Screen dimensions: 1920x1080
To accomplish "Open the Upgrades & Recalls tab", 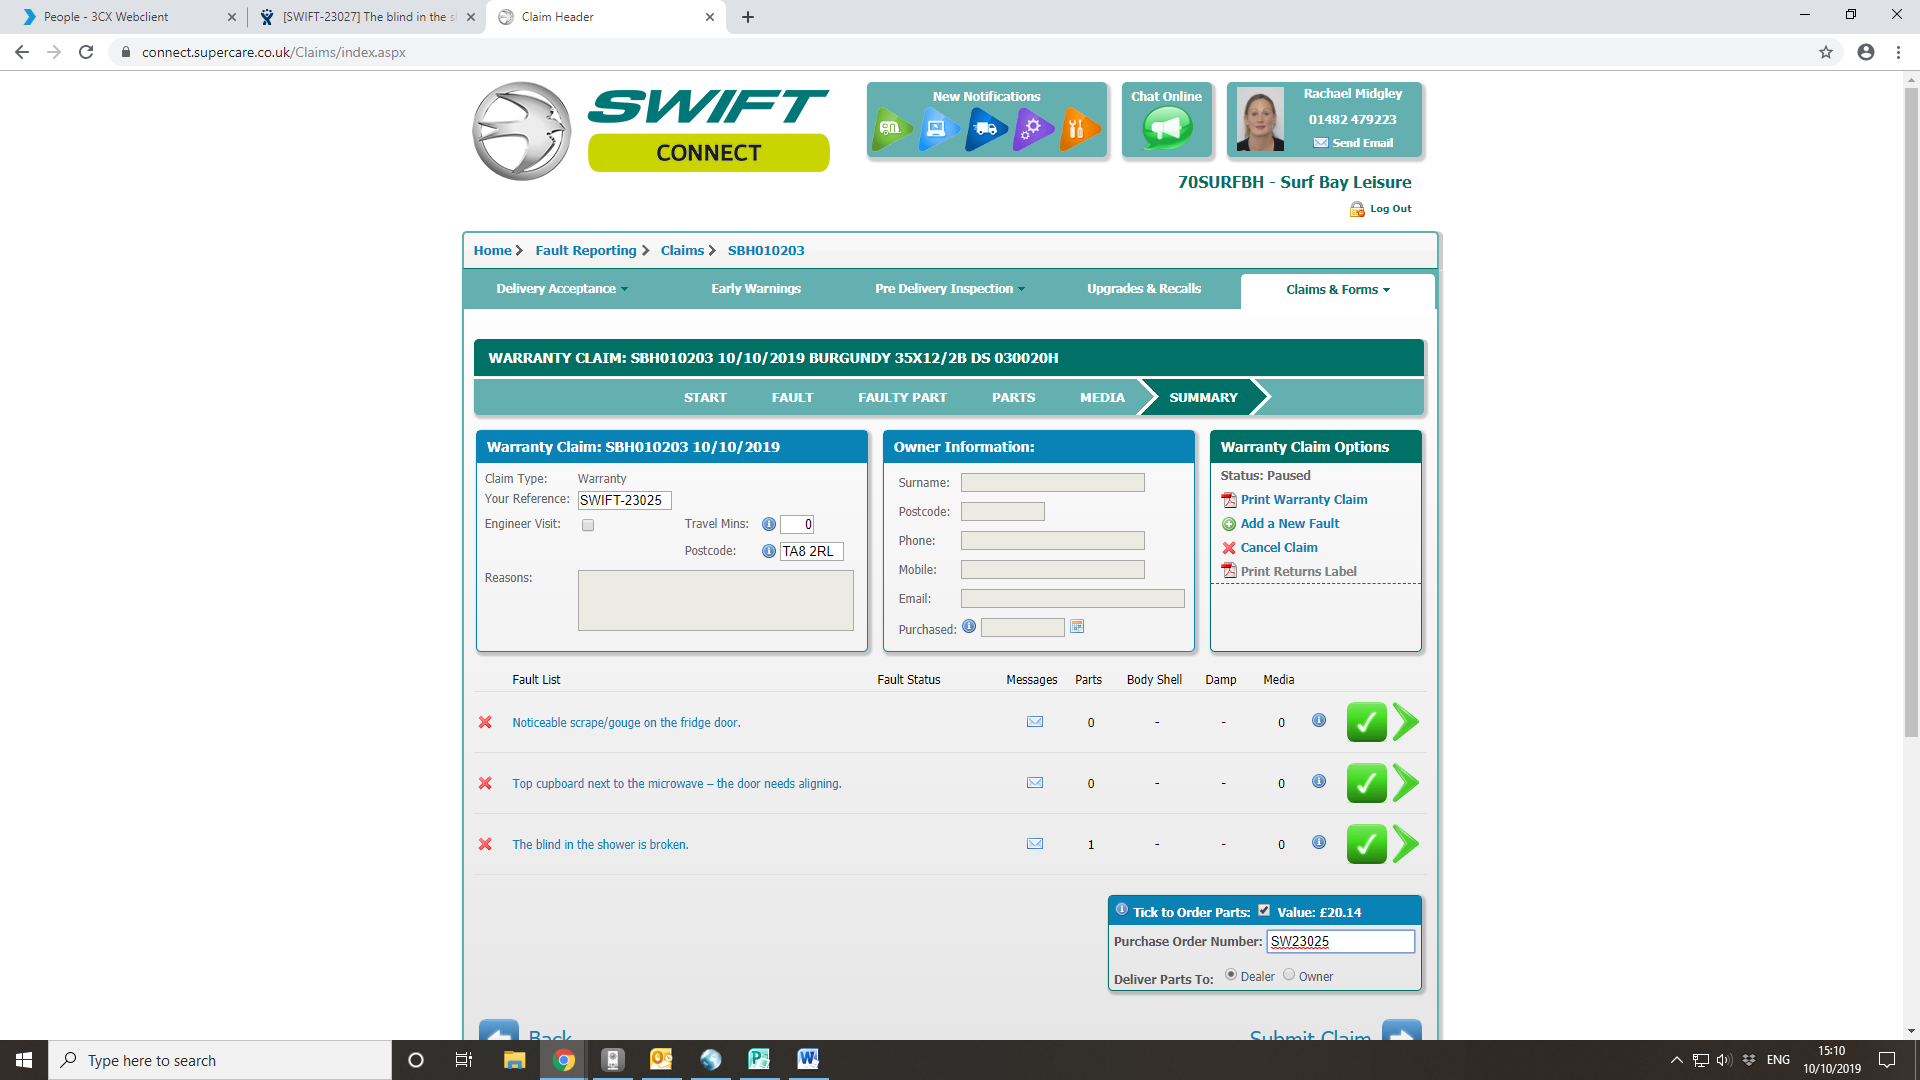I will click(1144, 289).
